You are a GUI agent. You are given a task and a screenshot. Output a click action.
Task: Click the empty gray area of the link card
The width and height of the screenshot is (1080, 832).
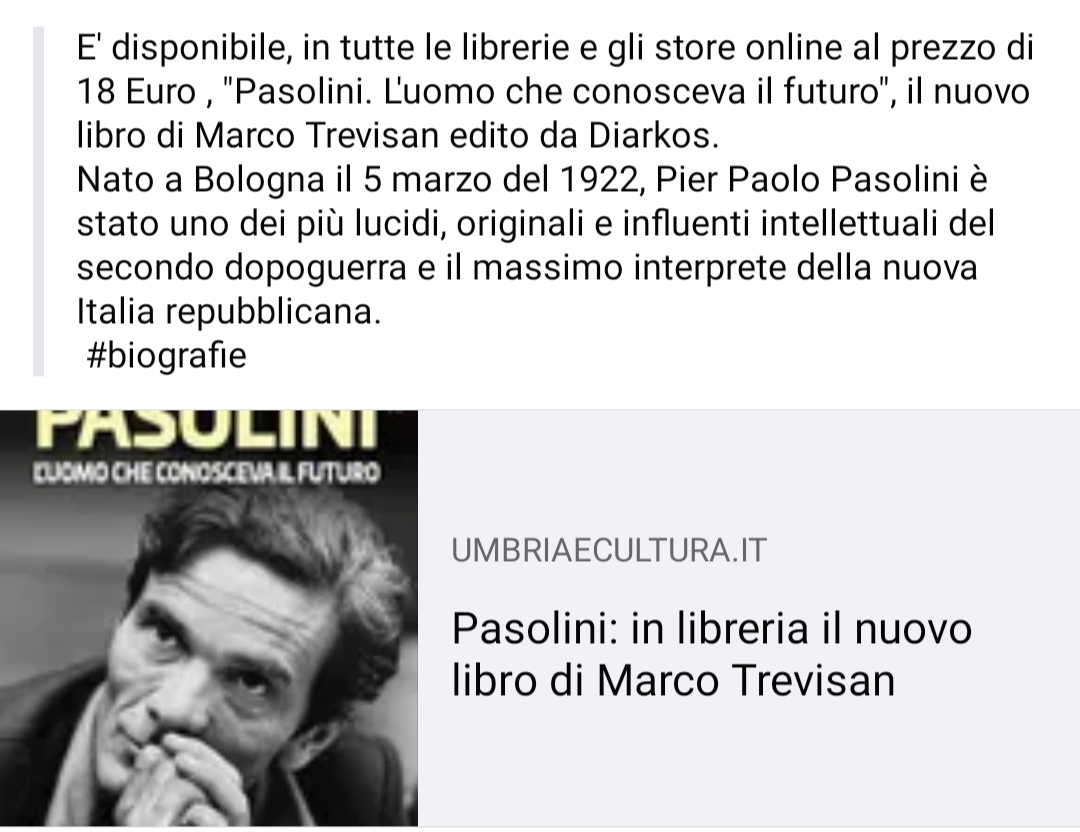[x=749, y=468]
